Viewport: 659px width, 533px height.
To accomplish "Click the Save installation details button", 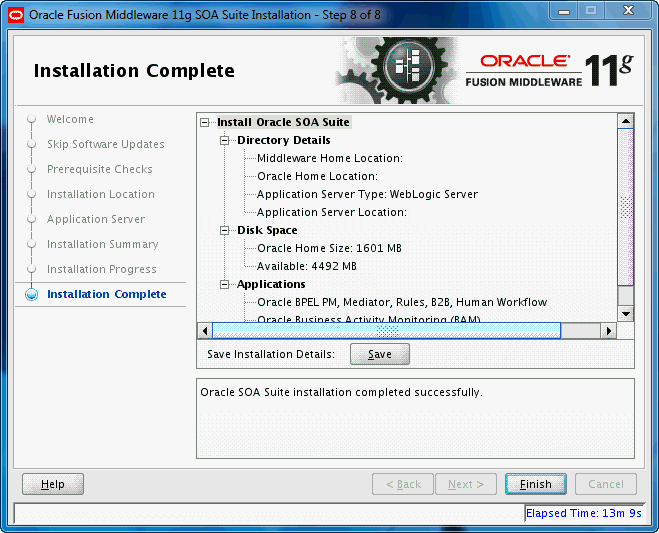I will [x=380, y=354].
